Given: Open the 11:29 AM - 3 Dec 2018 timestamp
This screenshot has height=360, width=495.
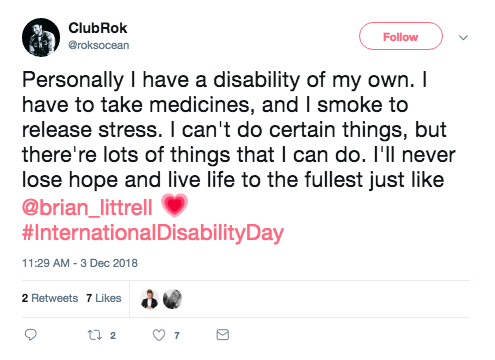Looking at the screenshot, I should point(80,263).
